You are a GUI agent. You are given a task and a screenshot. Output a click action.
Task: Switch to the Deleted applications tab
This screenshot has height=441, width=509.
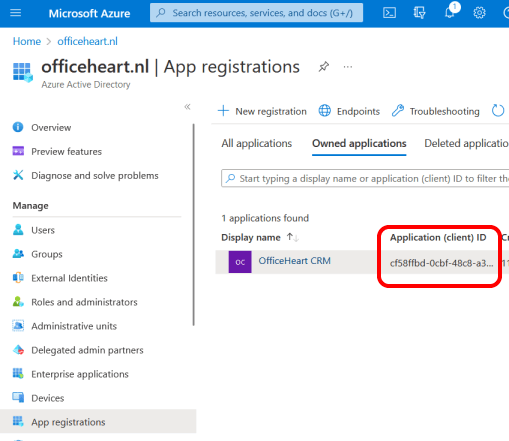tap(466, 143)
